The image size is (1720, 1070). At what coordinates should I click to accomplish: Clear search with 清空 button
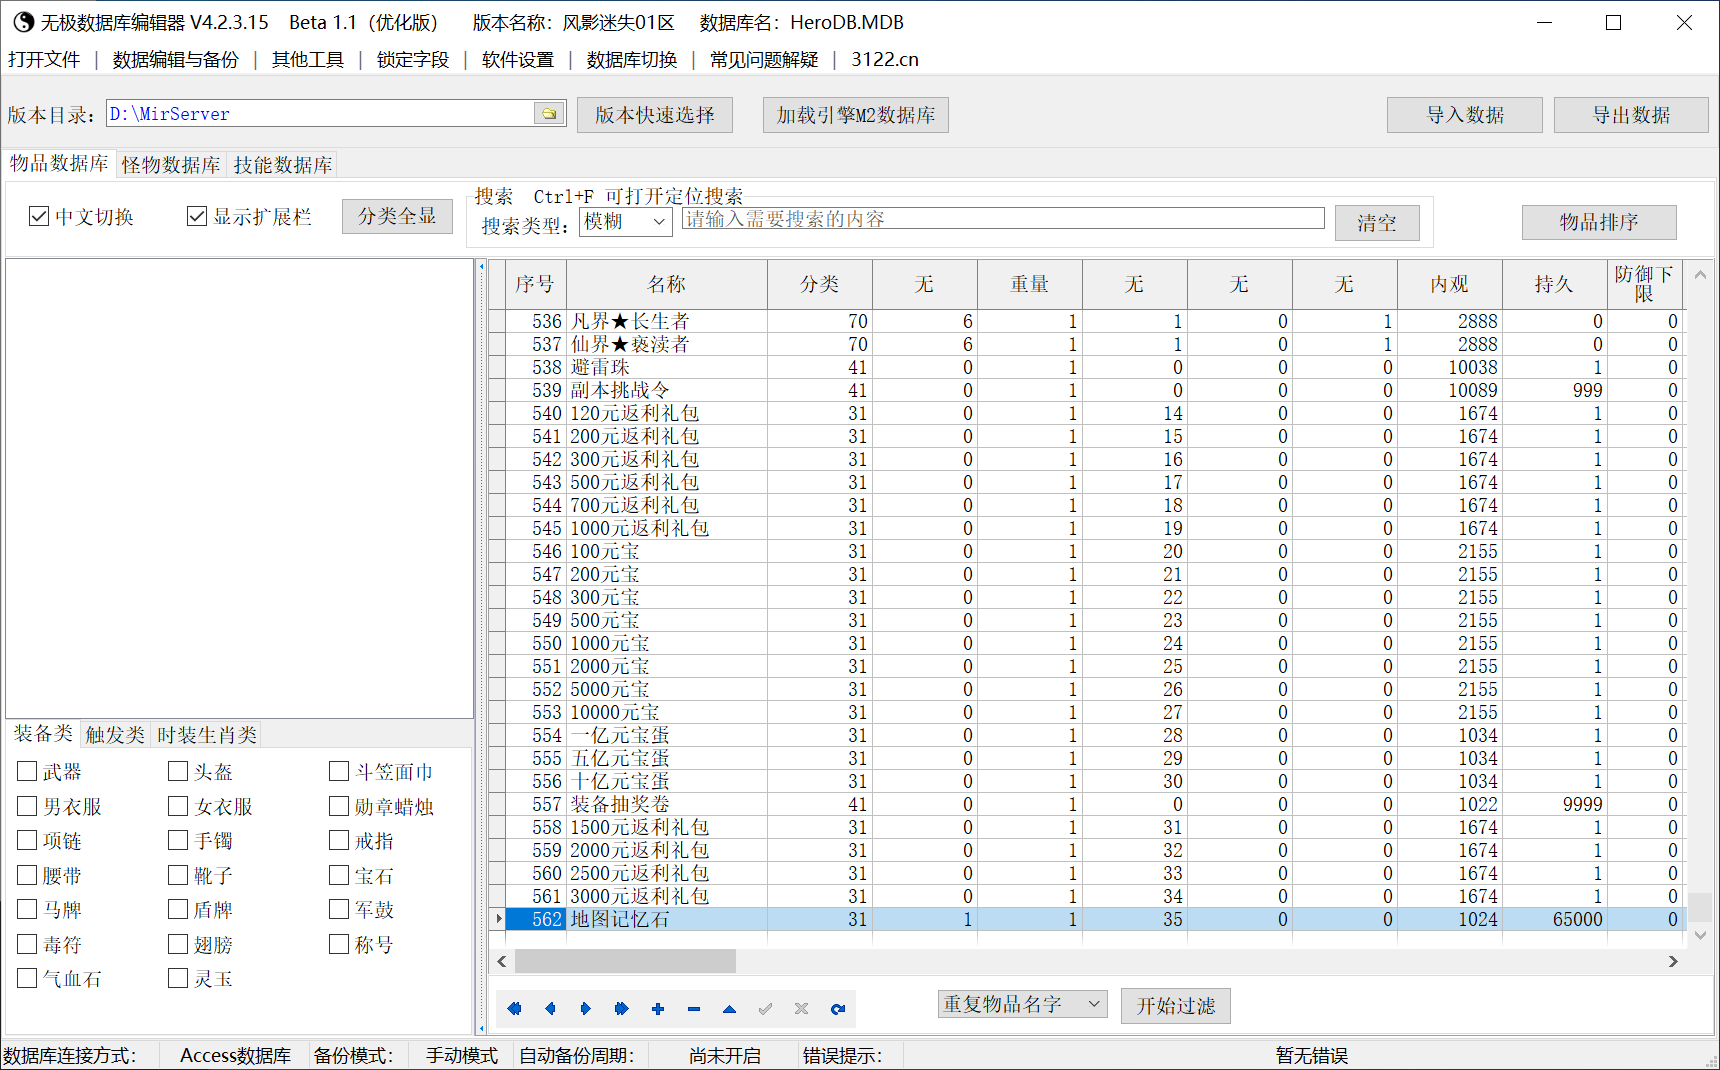pyautogui.click(x=1377, y=223)
